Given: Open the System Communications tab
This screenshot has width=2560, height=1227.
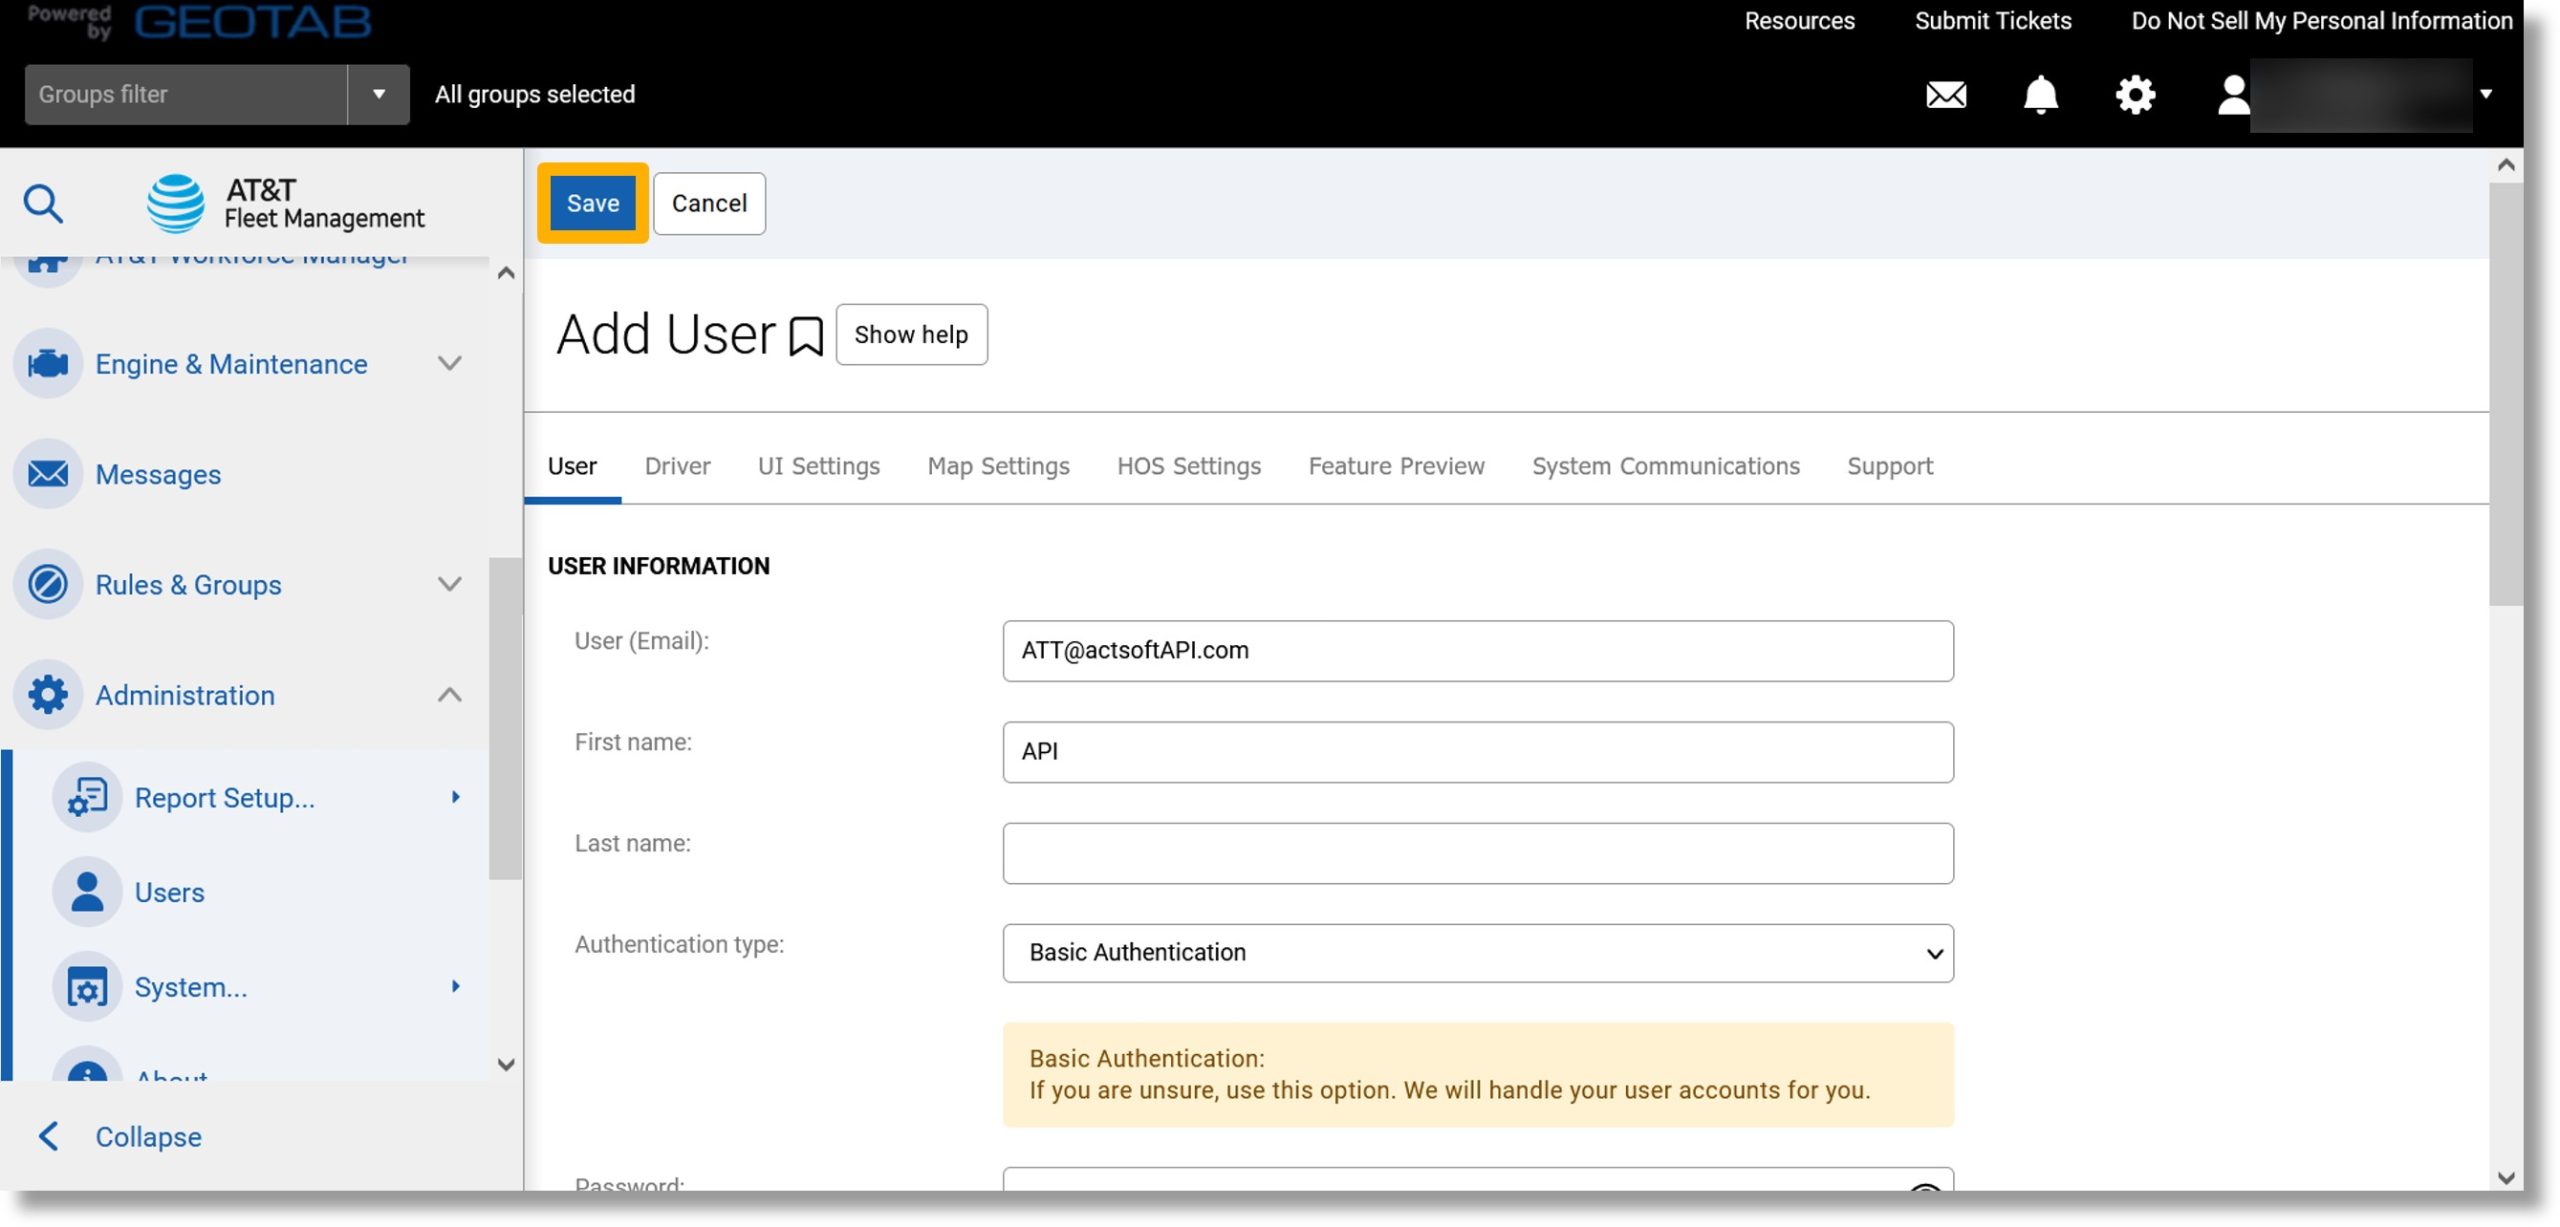Looking at the screenshot, I should 1666,466.
